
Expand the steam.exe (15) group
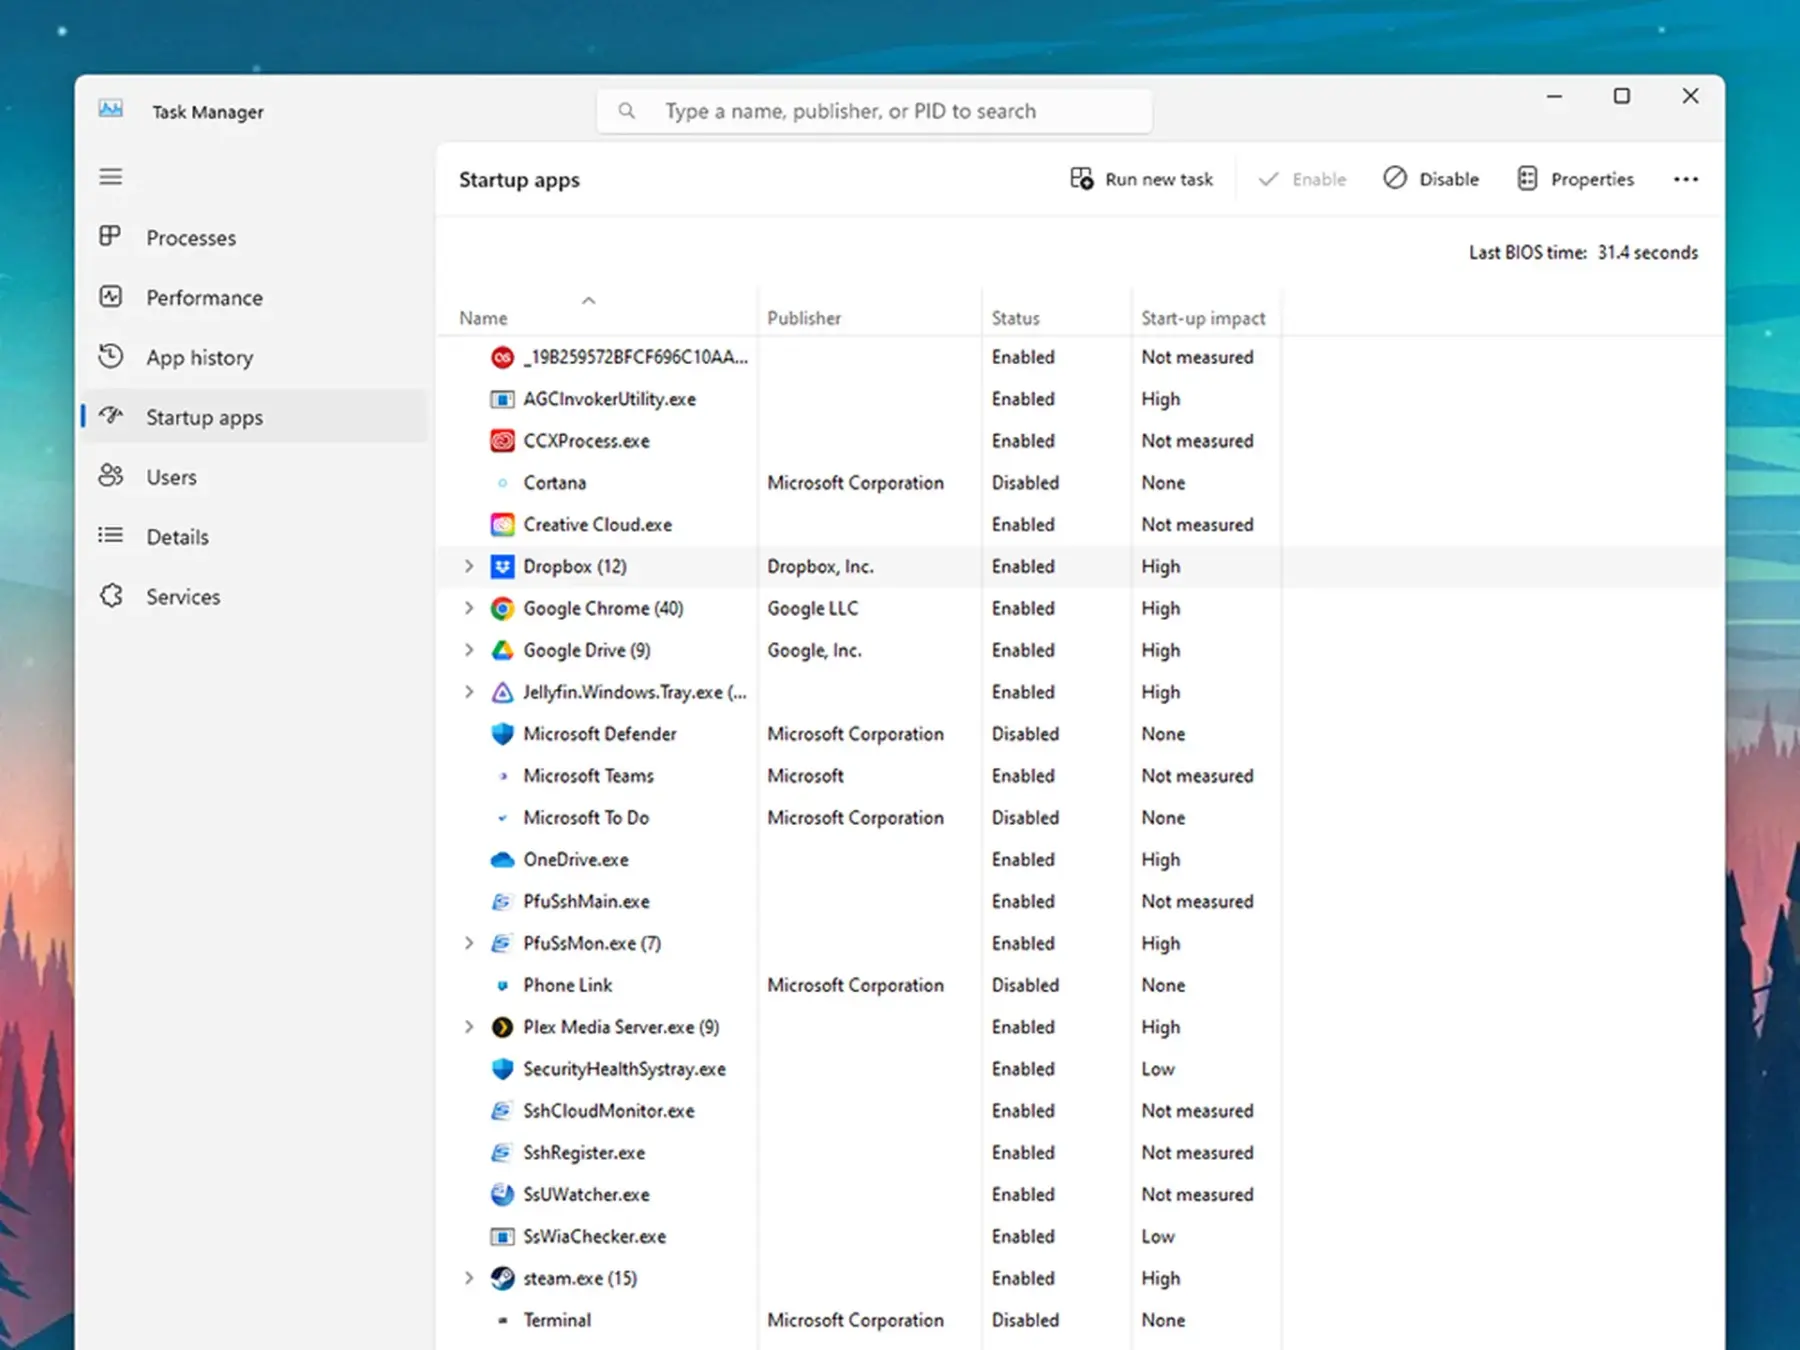click(468, 1278)
